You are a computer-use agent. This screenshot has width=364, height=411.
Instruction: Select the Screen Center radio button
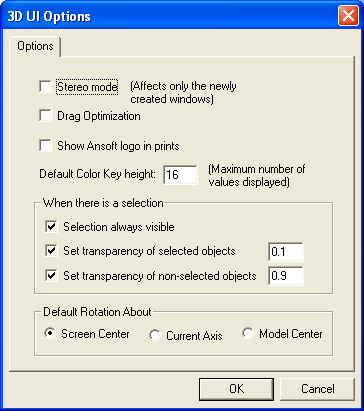coord(50,334)
